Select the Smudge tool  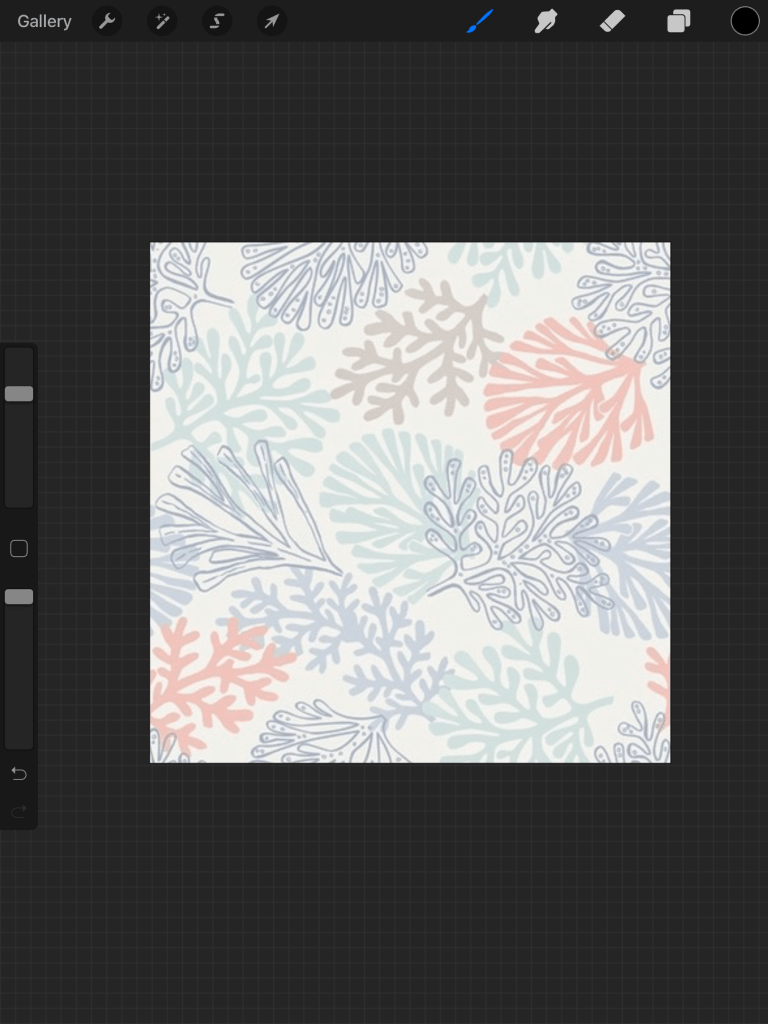click(546, 21)
